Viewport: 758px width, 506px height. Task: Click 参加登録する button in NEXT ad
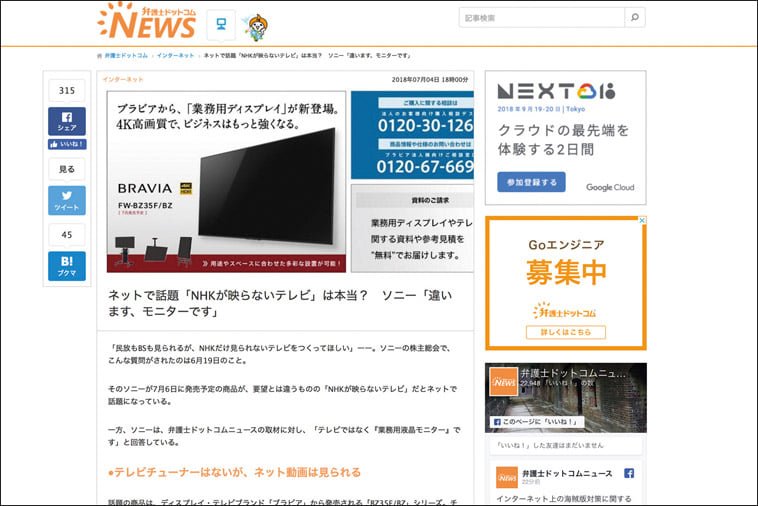(x=531, y=182)
